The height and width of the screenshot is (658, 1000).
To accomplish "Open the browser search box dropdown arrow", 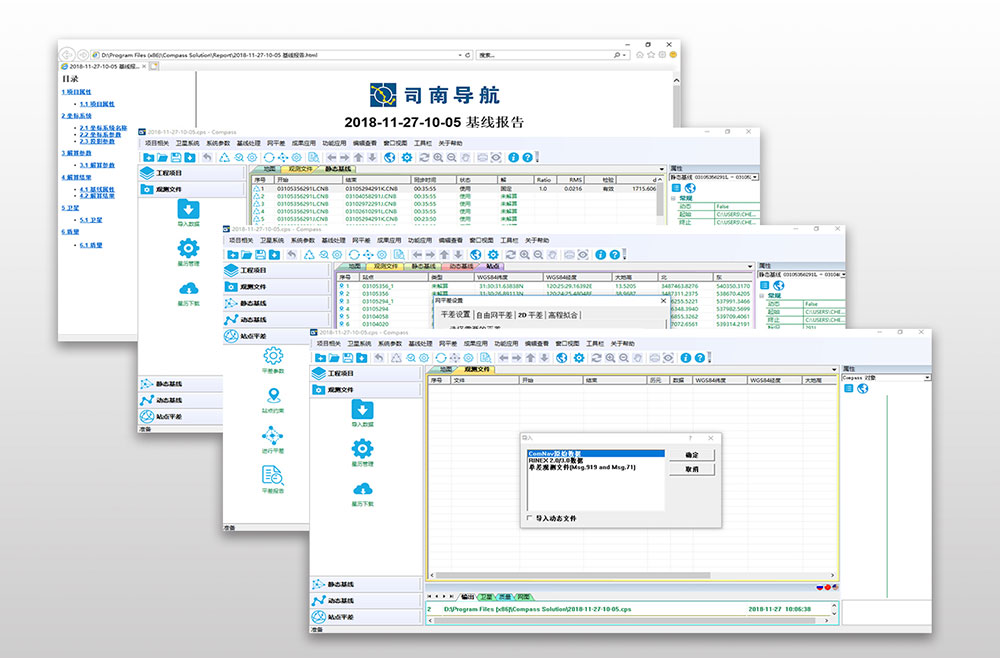I will [623, 55].
